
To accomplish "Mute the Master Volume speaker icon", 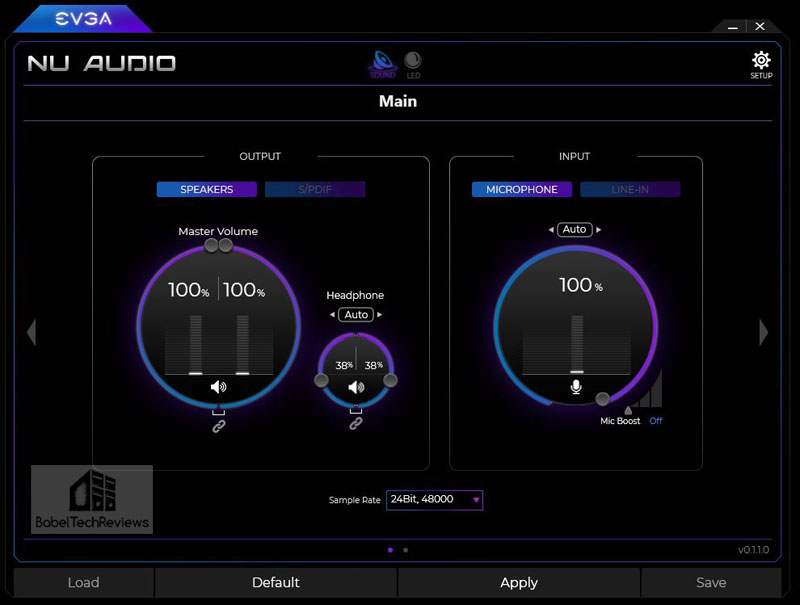I will (x=219, y=387).
